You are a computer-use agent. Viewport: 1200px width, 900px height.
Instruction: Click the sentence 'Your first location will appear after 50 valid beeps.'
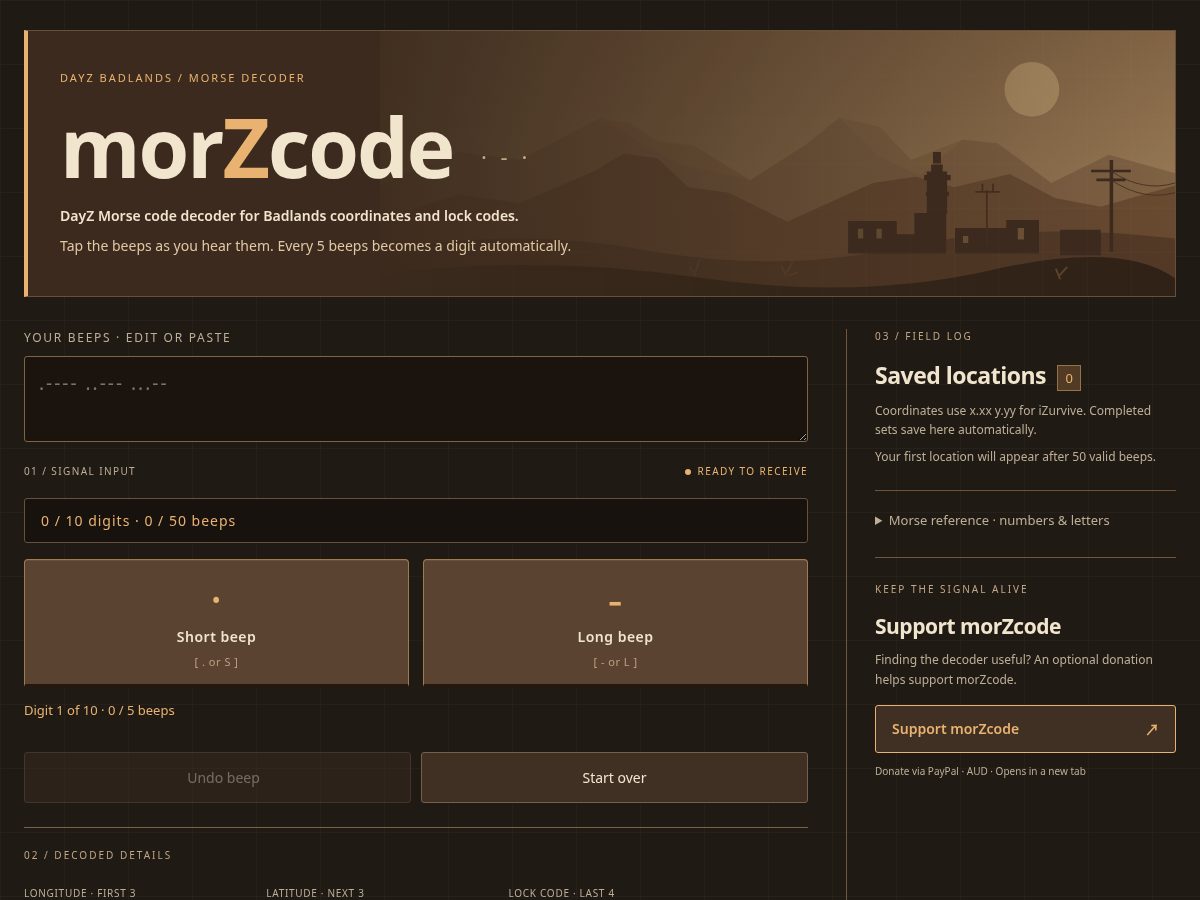pos(1015,456)
